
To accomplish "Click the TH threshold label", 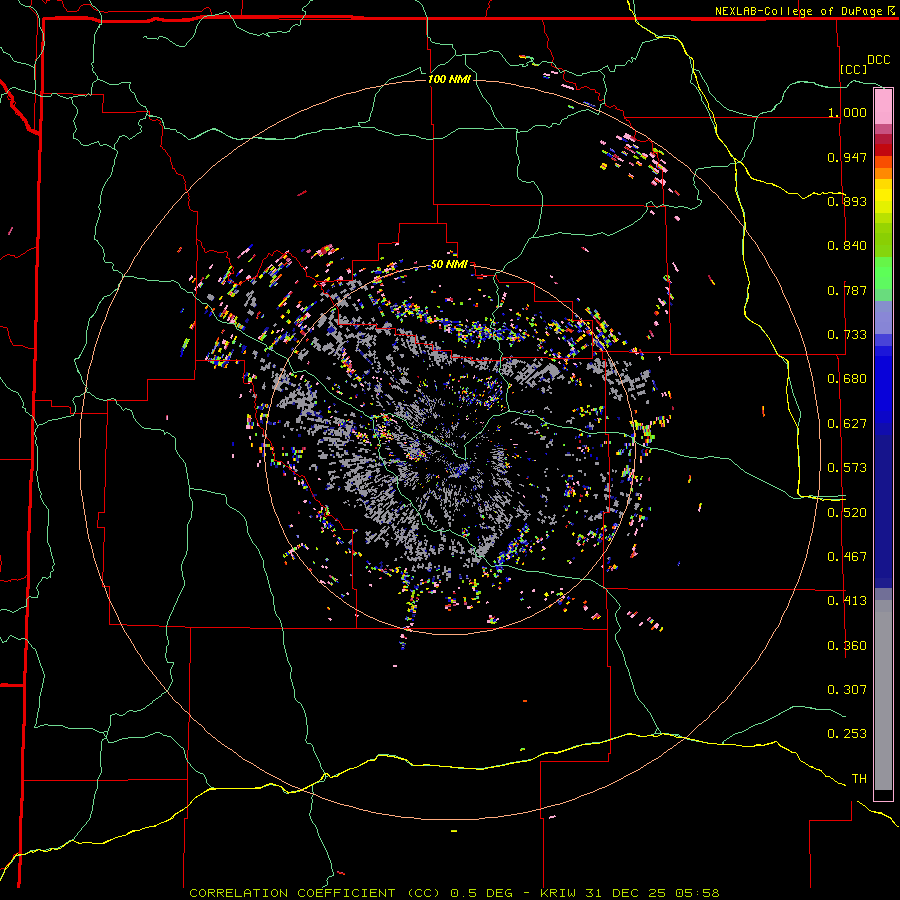I will pyautogui.click(x=859, y=779).
